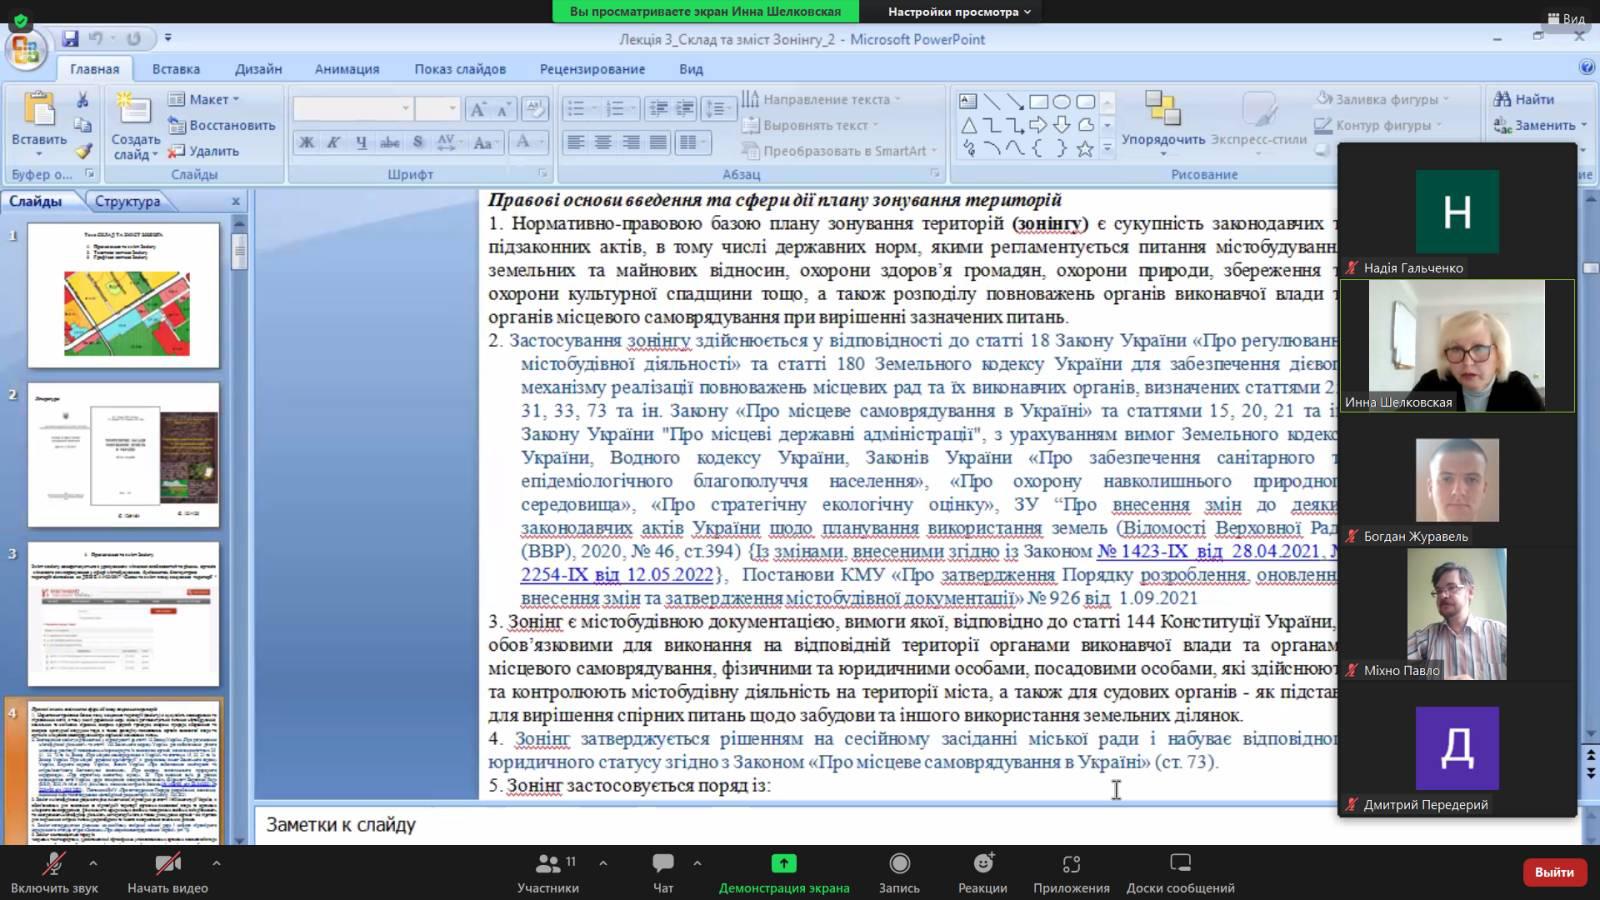
Task: Switch to the Design (Дизайн) ribbon tab
Action: coord(258,69)
